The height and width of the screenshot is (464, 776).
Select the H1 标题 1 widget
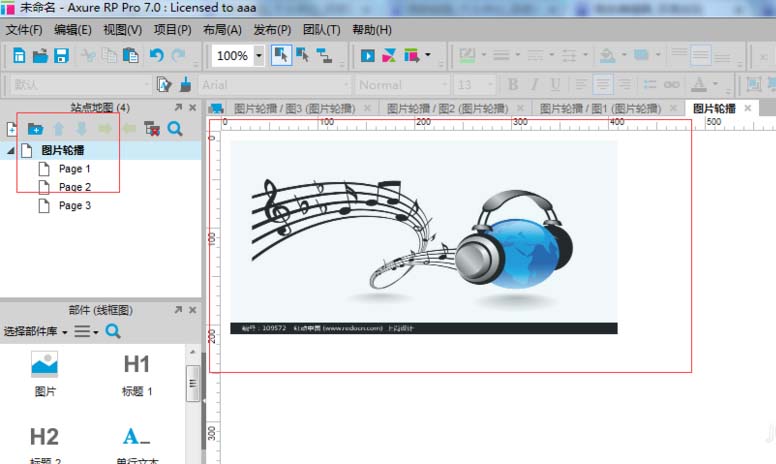(x=137, y=374)
